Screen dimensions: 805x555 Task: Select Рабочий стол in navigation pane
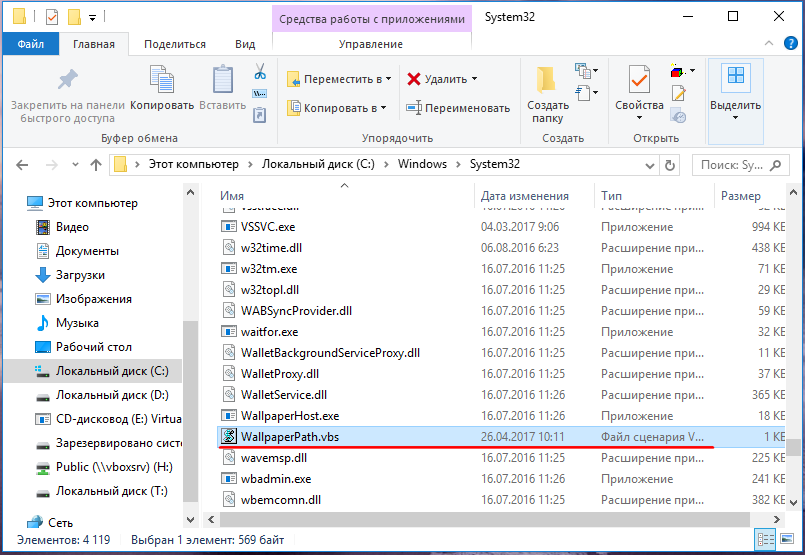(93, 347)
